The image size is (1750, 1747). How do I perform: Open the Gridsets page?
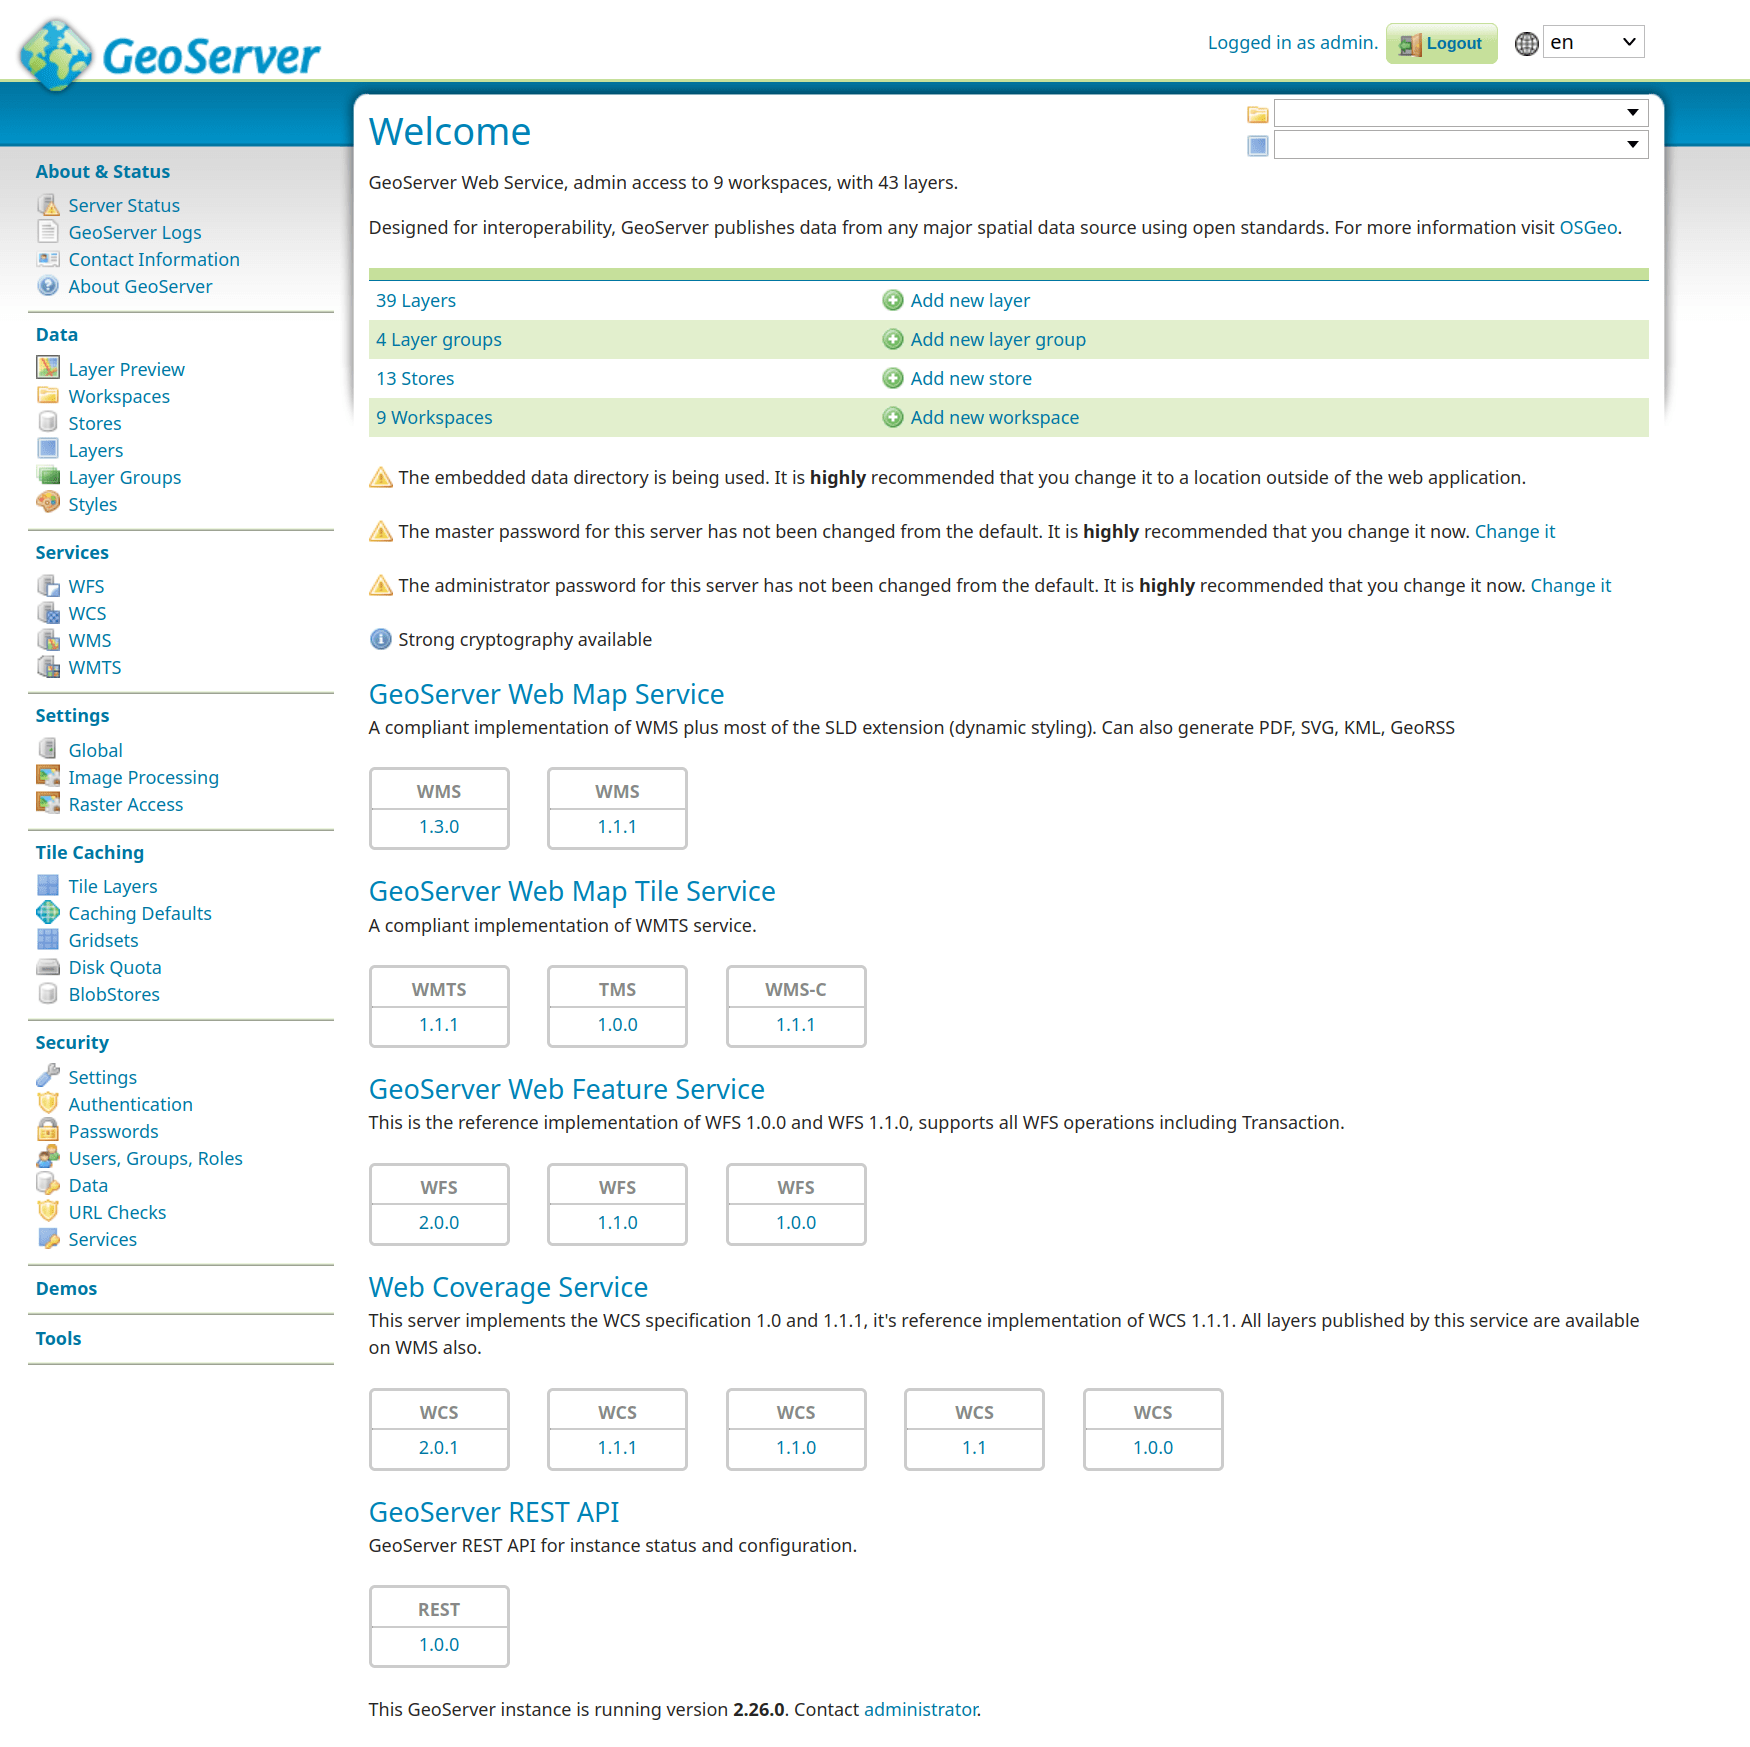tap(103, 940)
